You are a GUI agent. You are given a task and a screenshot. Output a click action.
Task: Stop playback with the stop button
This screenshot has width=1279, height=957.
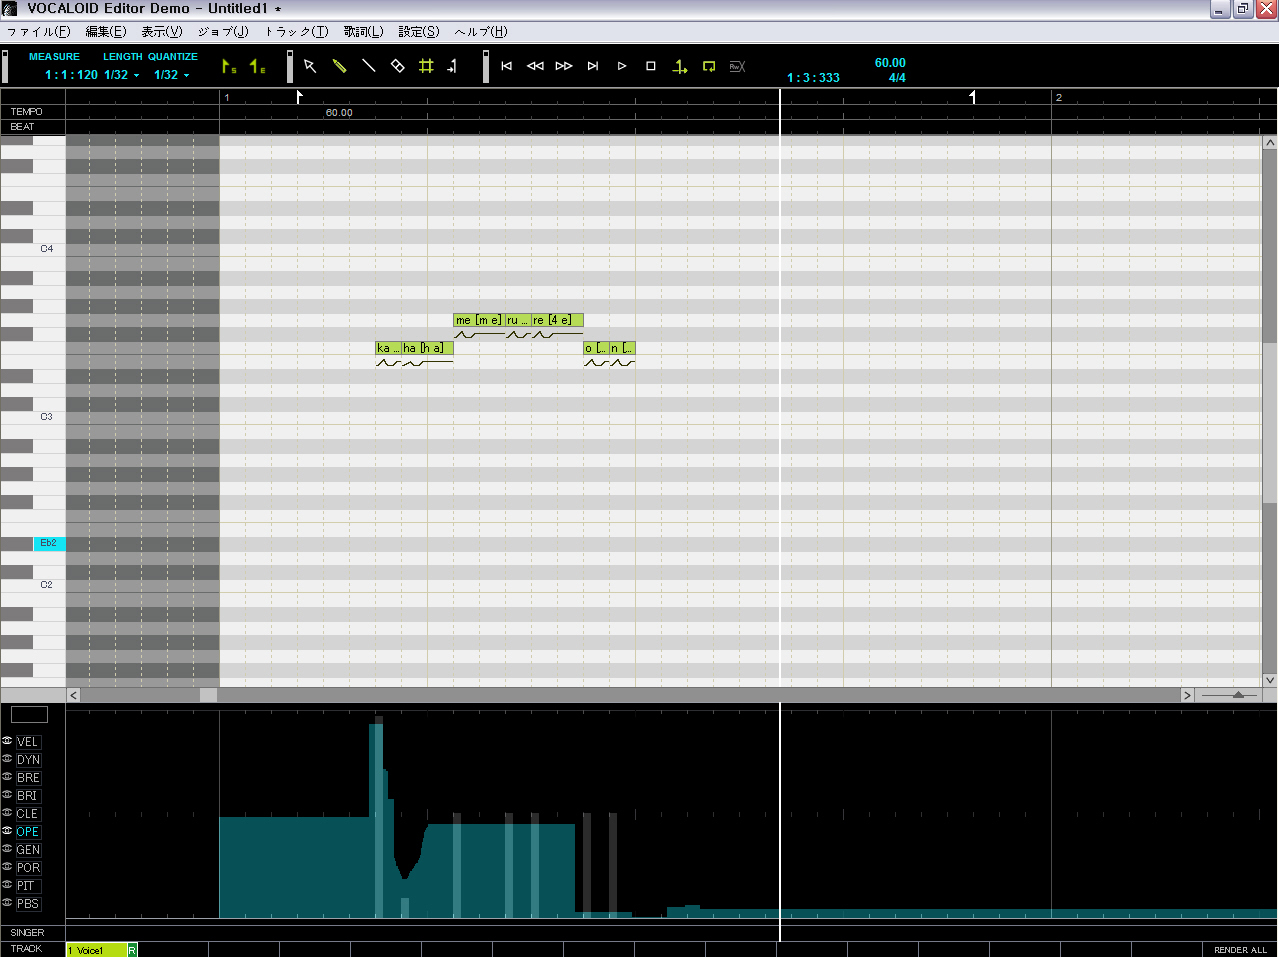(x=651, y=66)
